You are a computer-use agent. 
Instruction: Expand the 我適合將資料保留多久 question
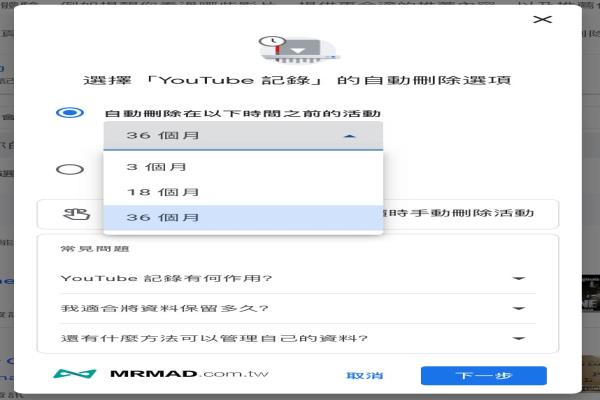click(298, 309)
